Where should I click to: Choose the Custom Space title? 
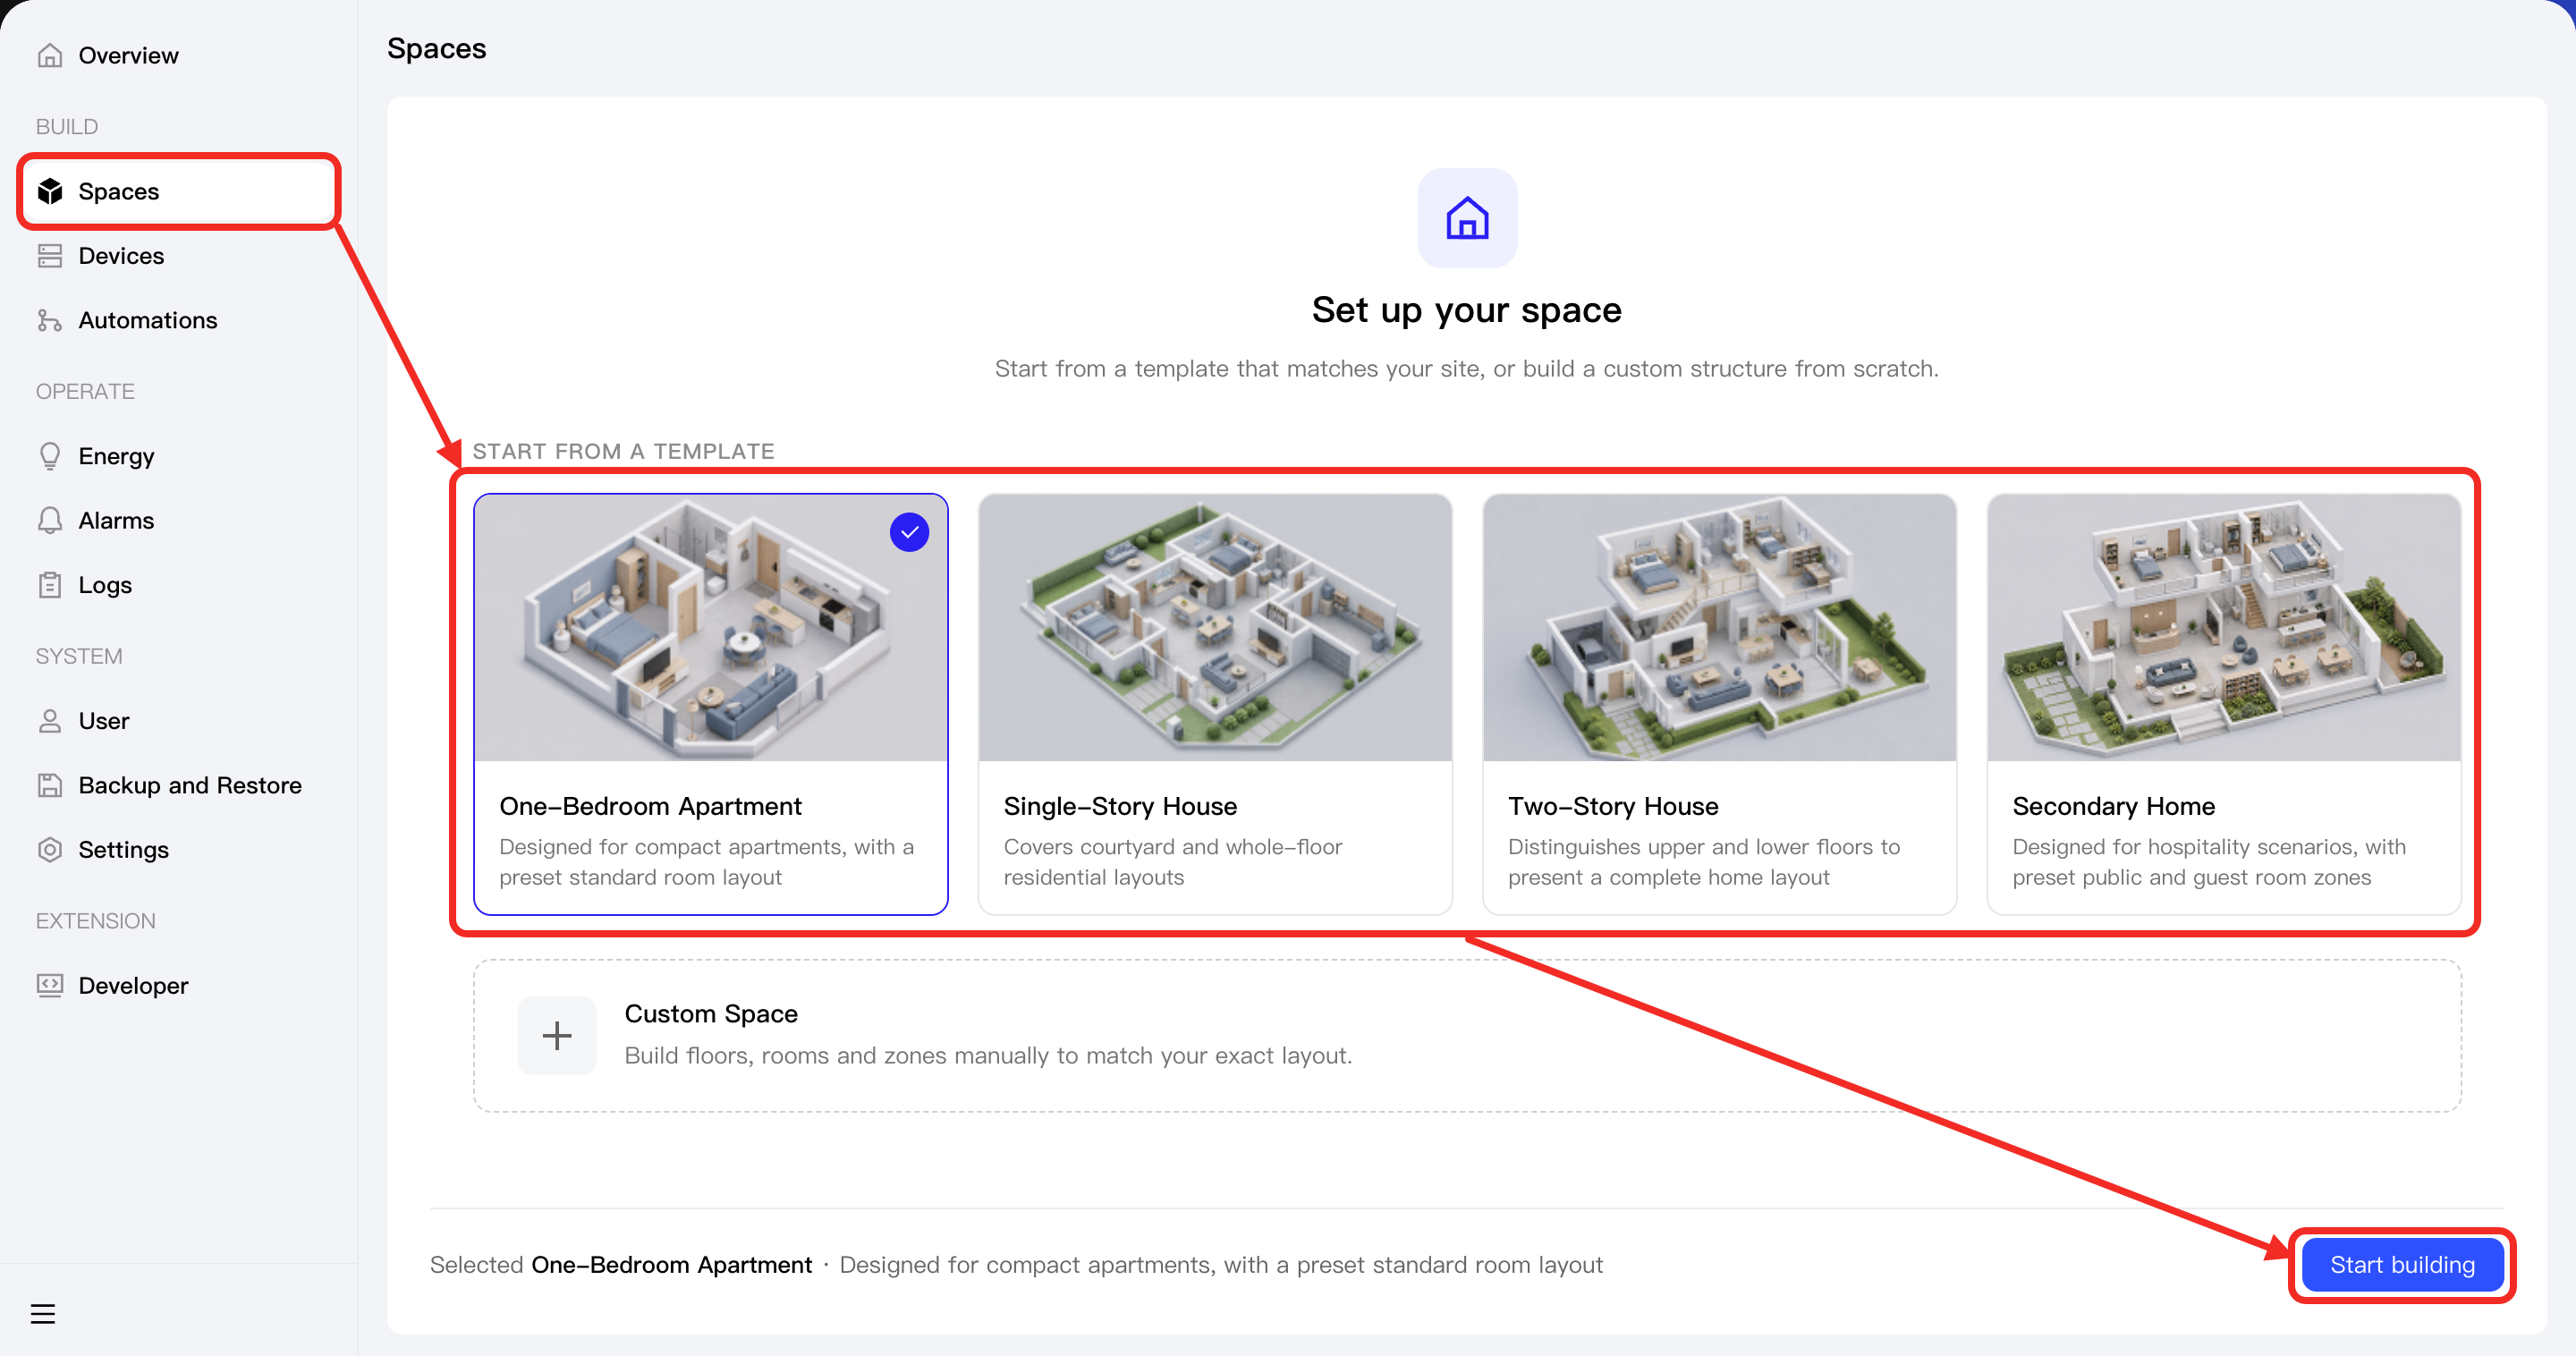click(711, 1014)
